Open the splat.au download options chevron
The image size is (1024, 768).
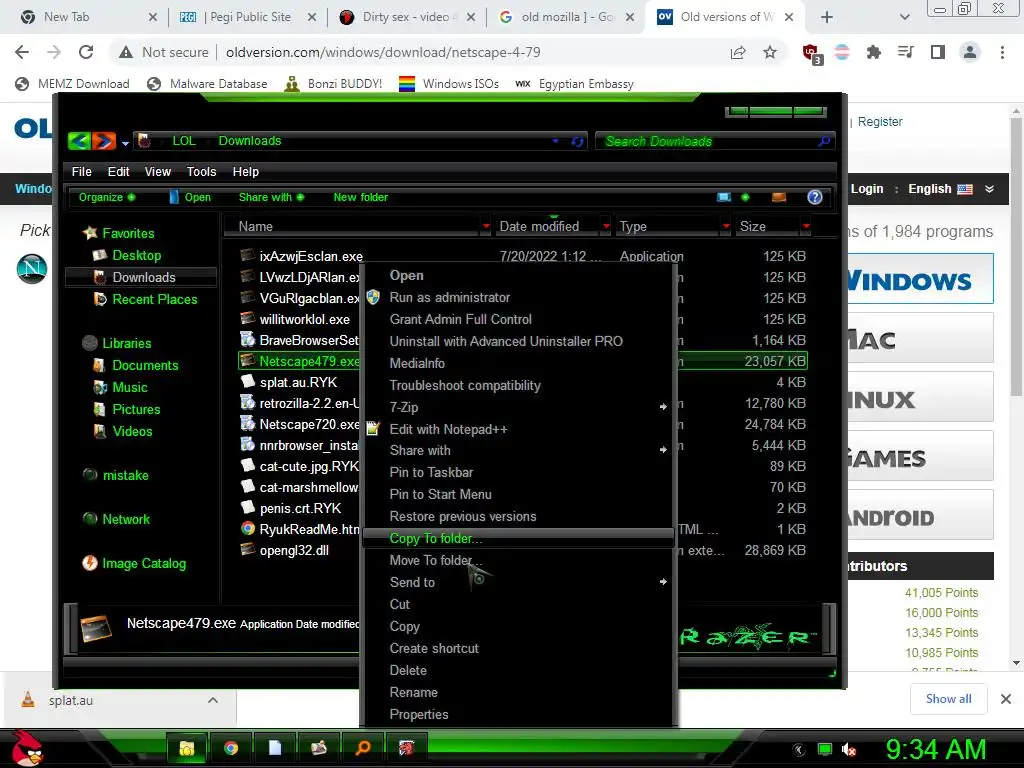pos(212,700)
